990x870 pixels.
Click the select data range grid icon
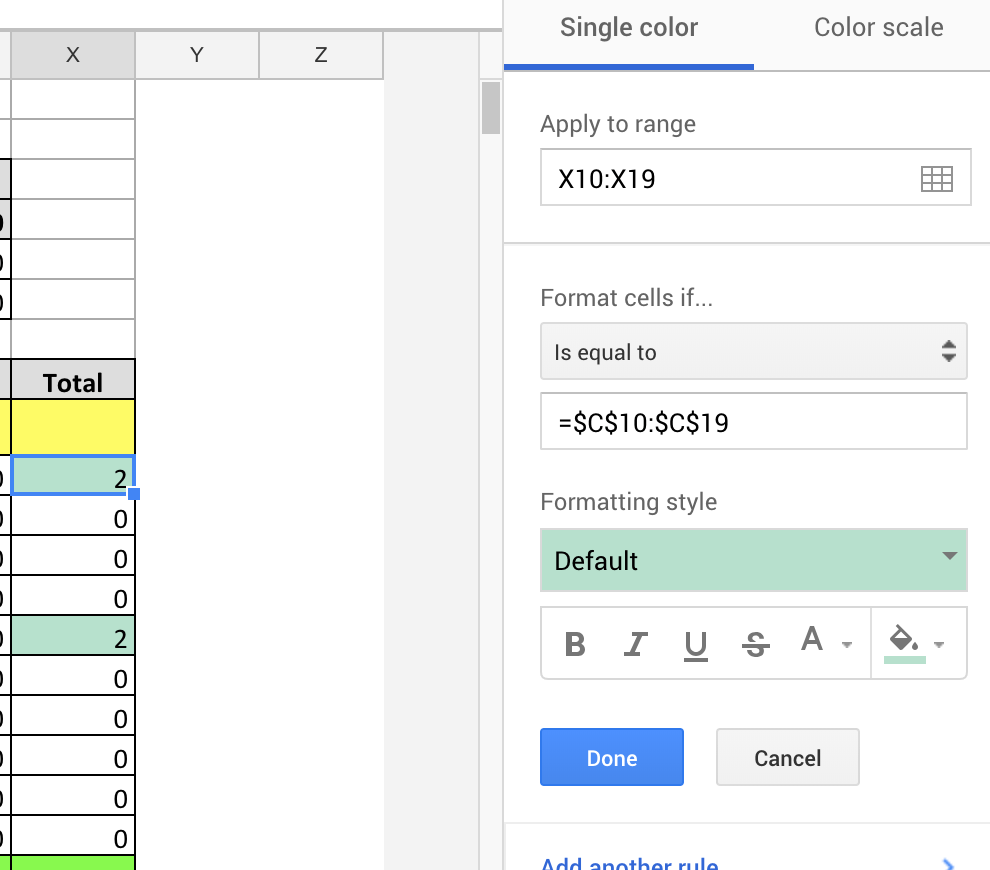coord(936,179)
